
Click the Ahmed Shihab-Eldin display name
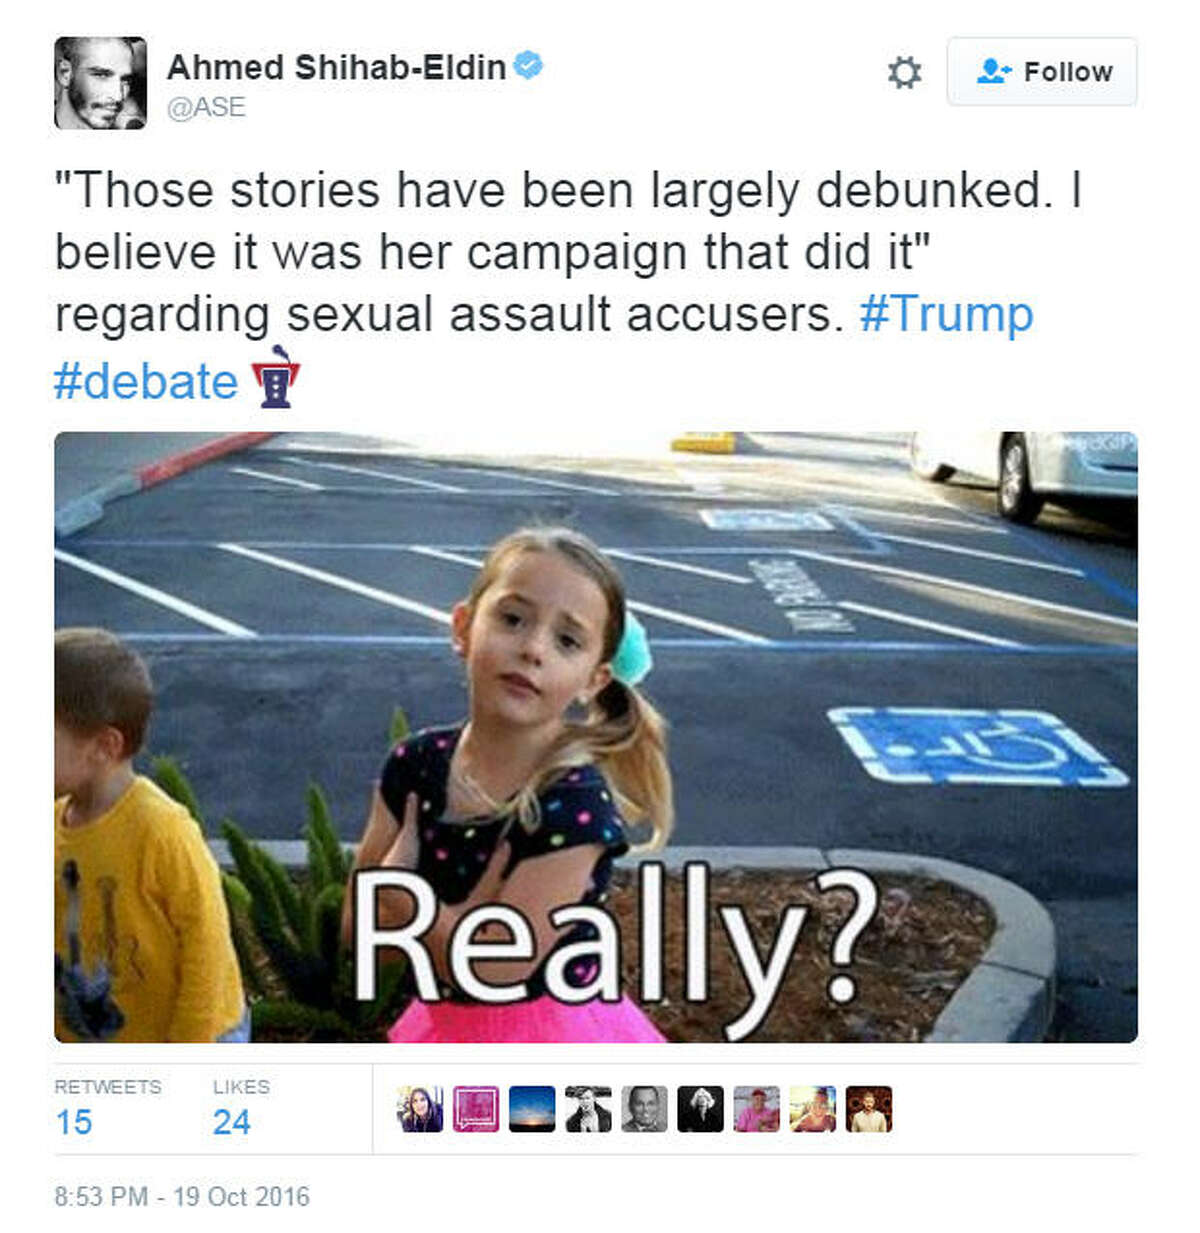[337, 67]
